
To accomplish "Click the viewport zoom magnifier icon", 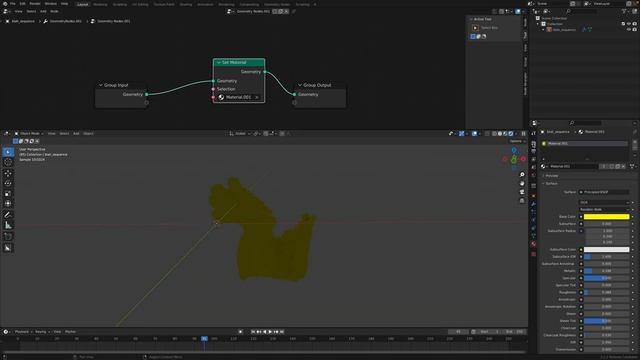I will [x=522, y=175].
